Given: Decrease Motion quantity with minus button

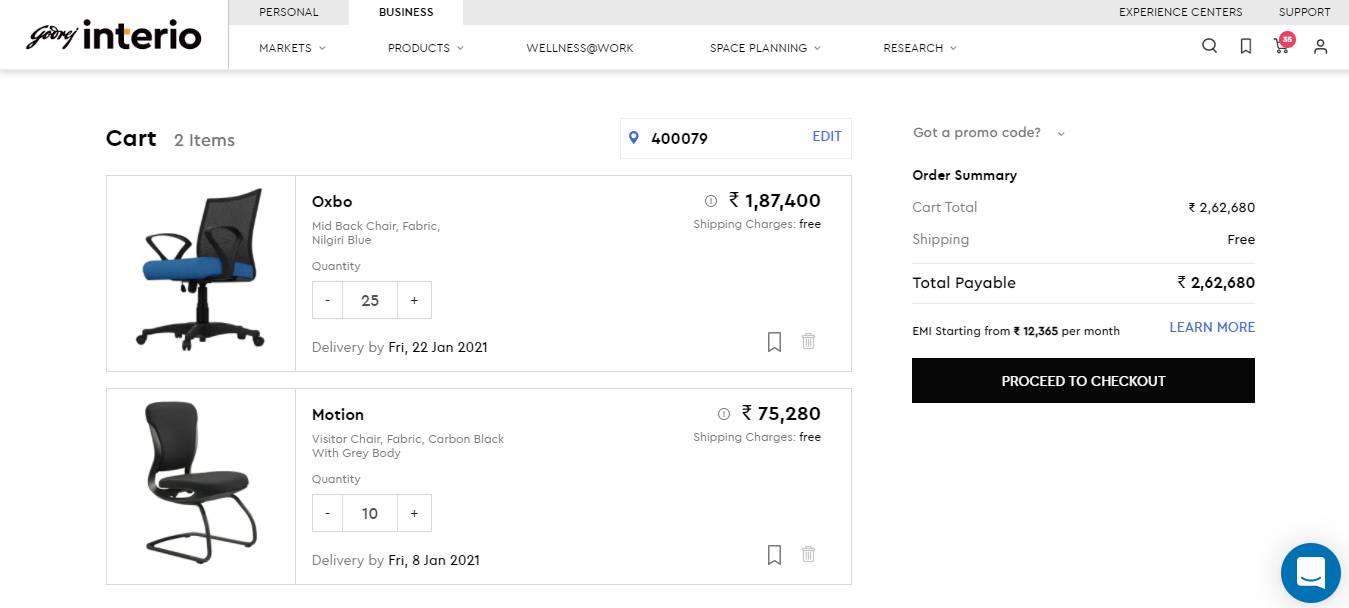Looking at the screenshot, I should [x=327, y=513].
